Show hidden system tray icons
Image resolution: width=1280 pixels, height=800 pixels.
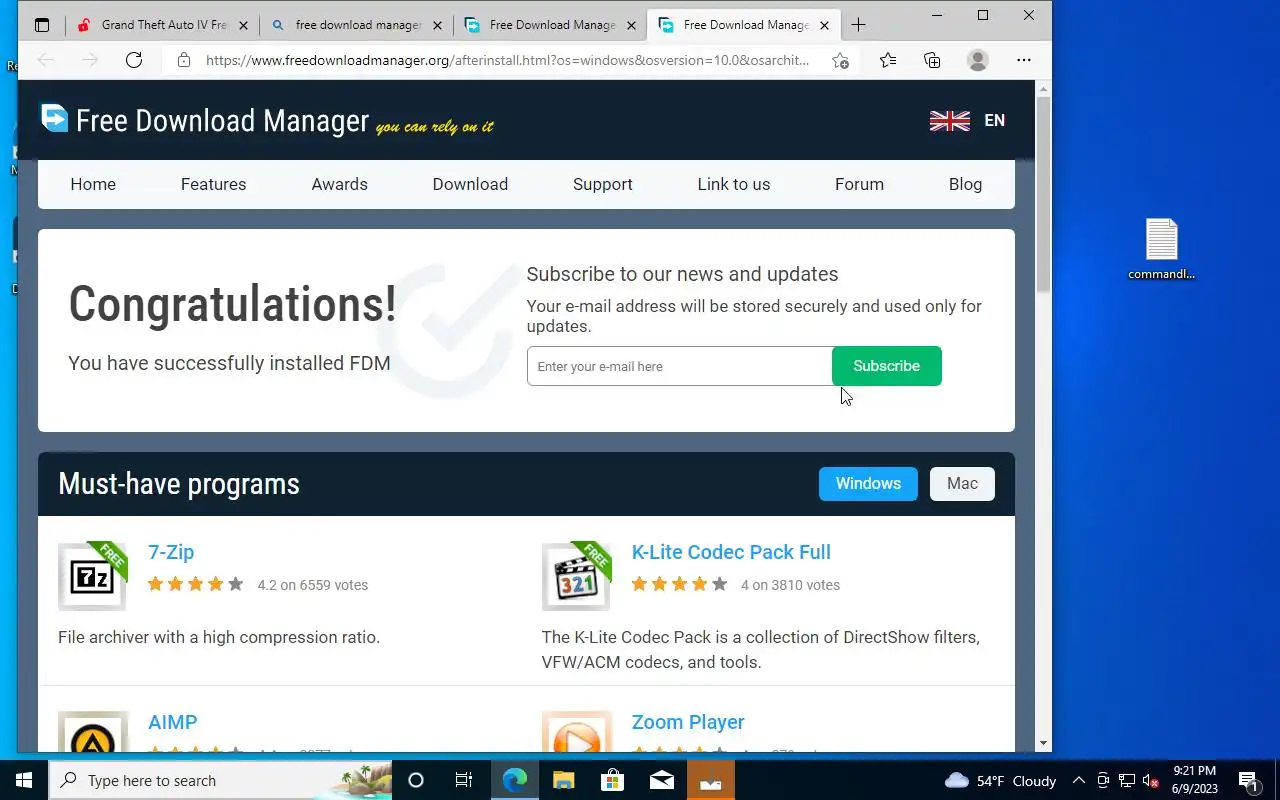tap(1079, 780)
